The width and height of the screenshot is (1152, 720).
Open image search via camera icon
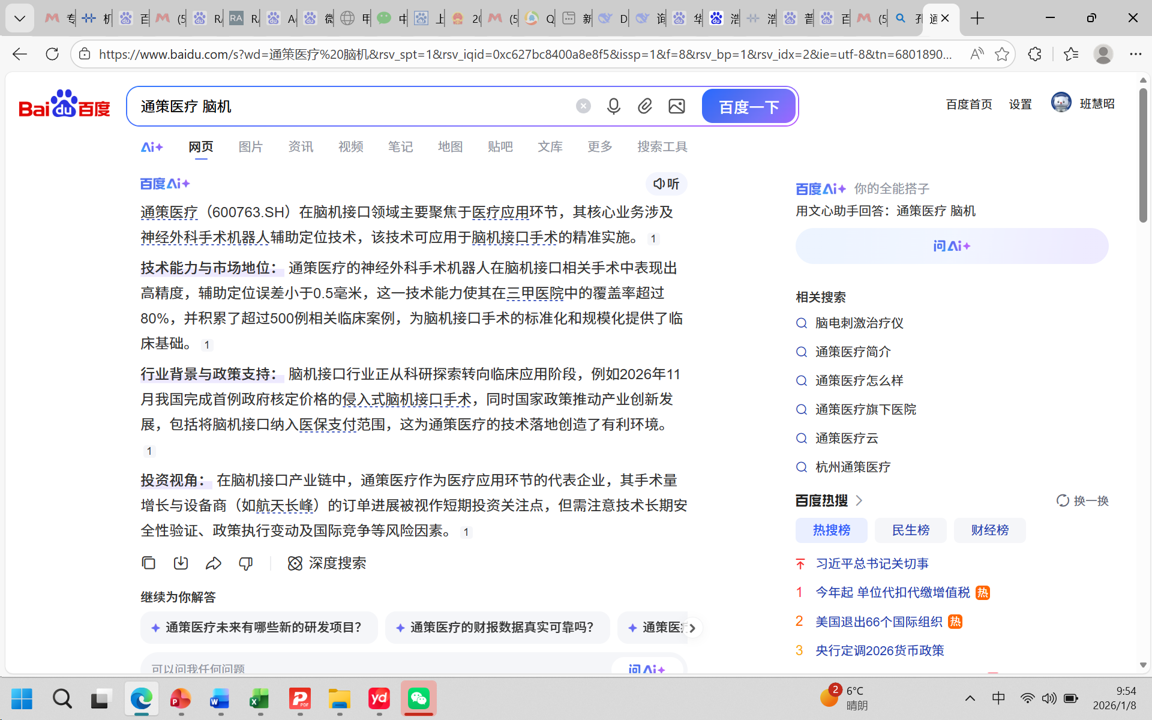677,106
